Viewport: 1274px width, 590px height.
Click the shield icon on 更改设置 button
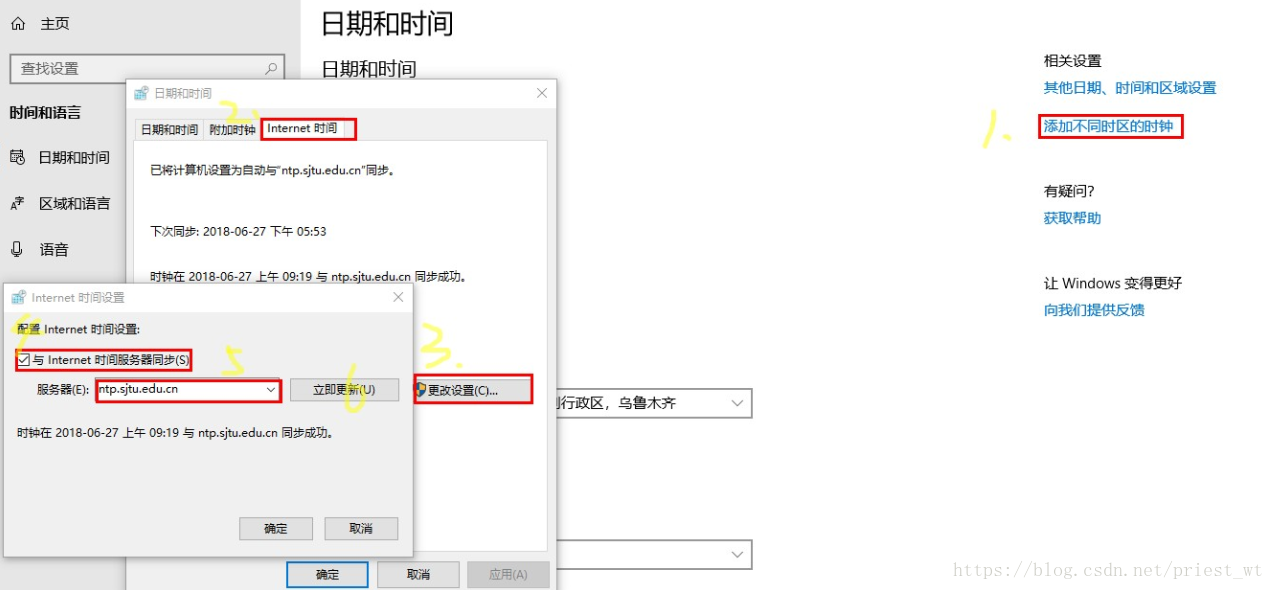[421, 389]
